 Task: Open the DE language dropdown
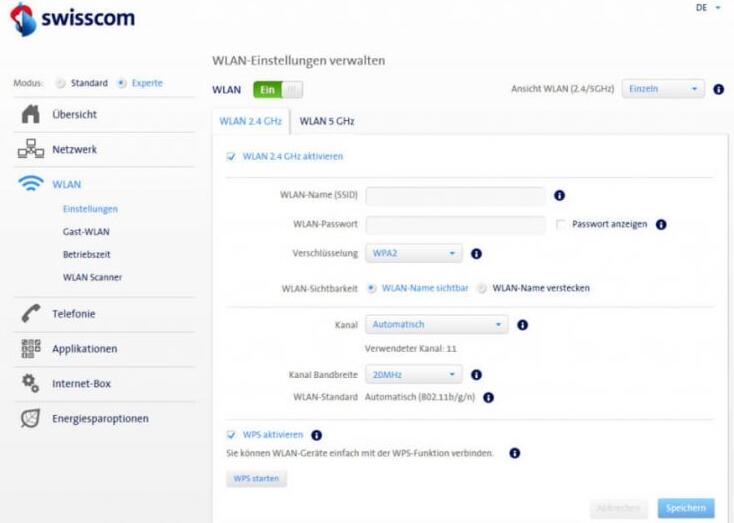(x=708, y=7)
